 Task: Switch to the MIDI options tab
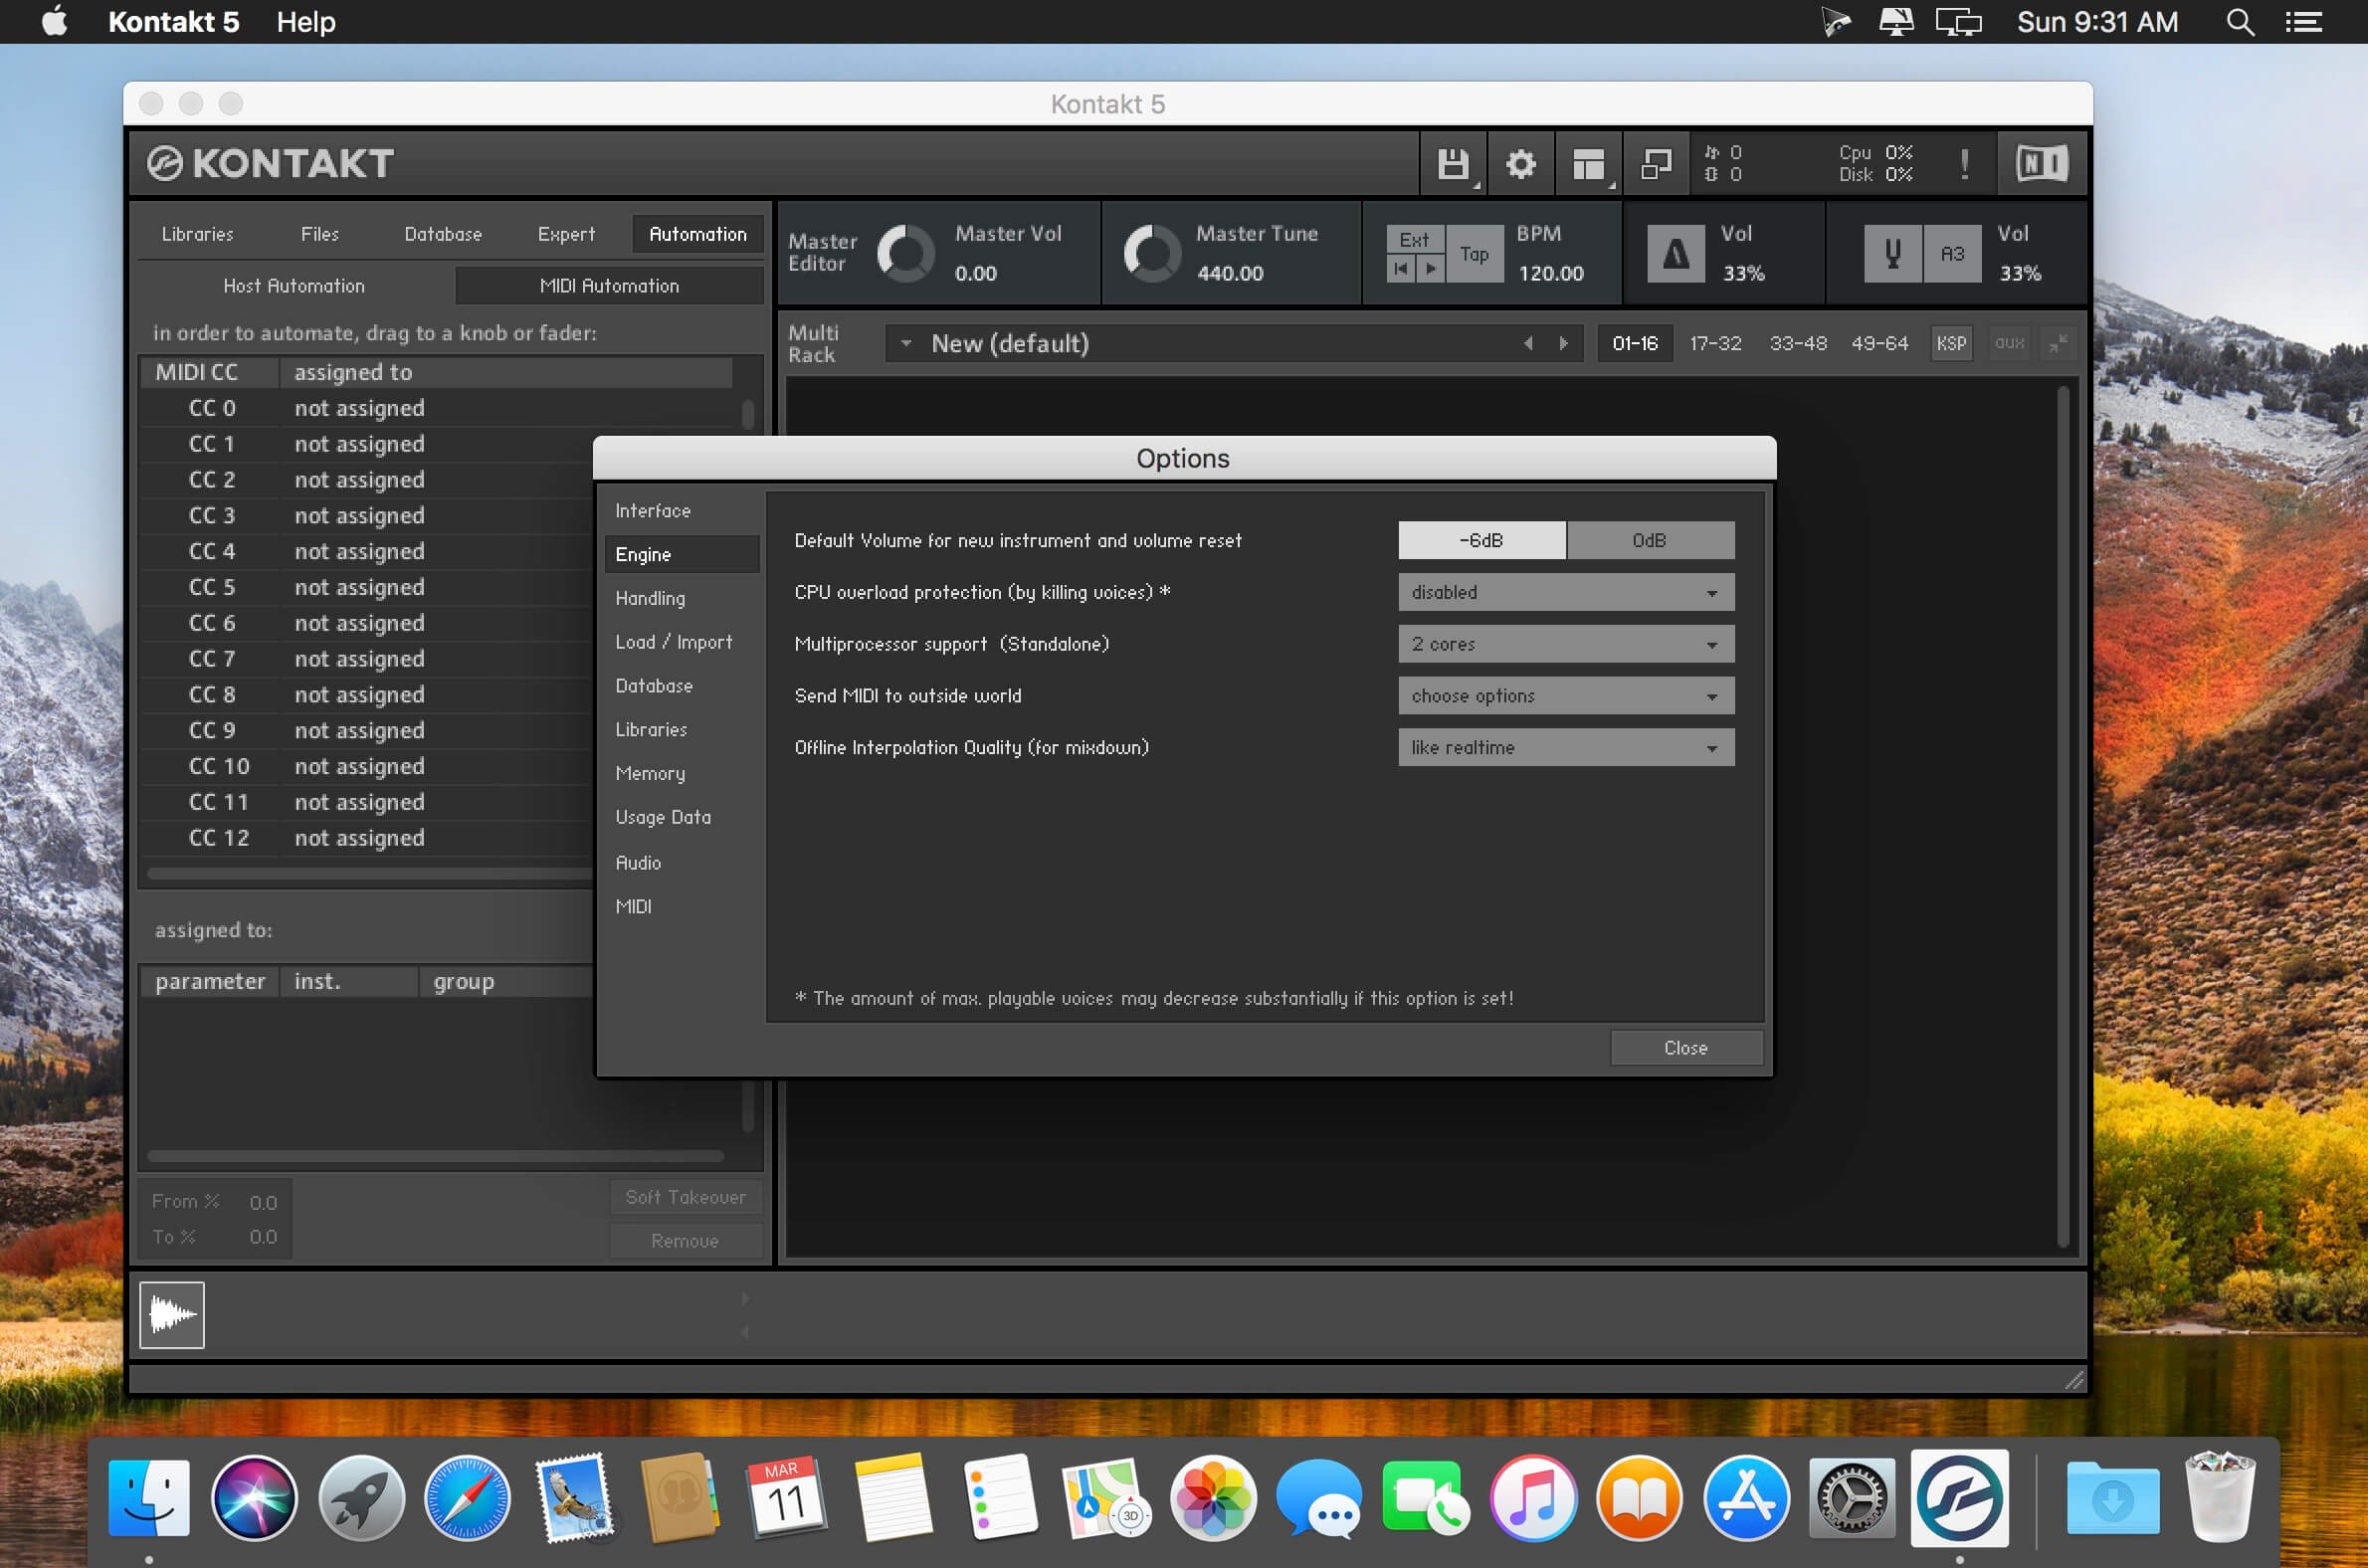pos(634,906)
